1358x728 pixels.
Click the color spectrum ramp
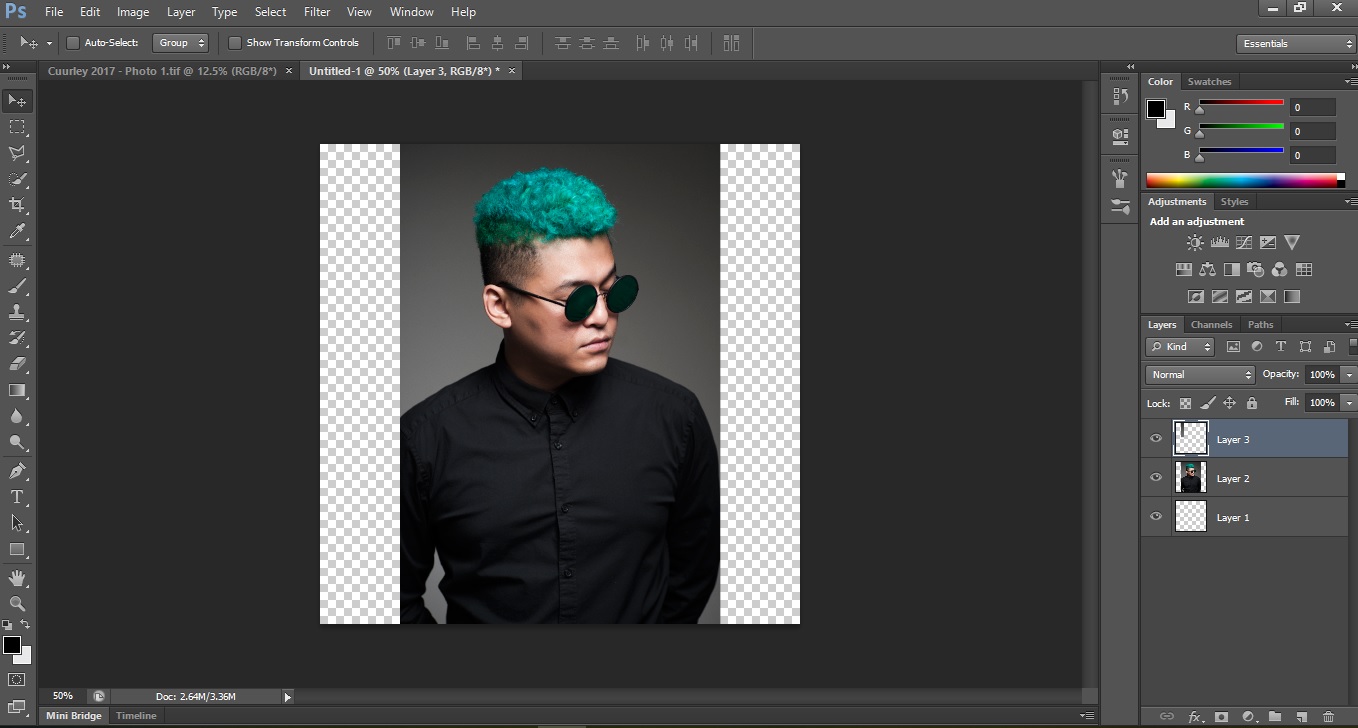[1245, 180]
